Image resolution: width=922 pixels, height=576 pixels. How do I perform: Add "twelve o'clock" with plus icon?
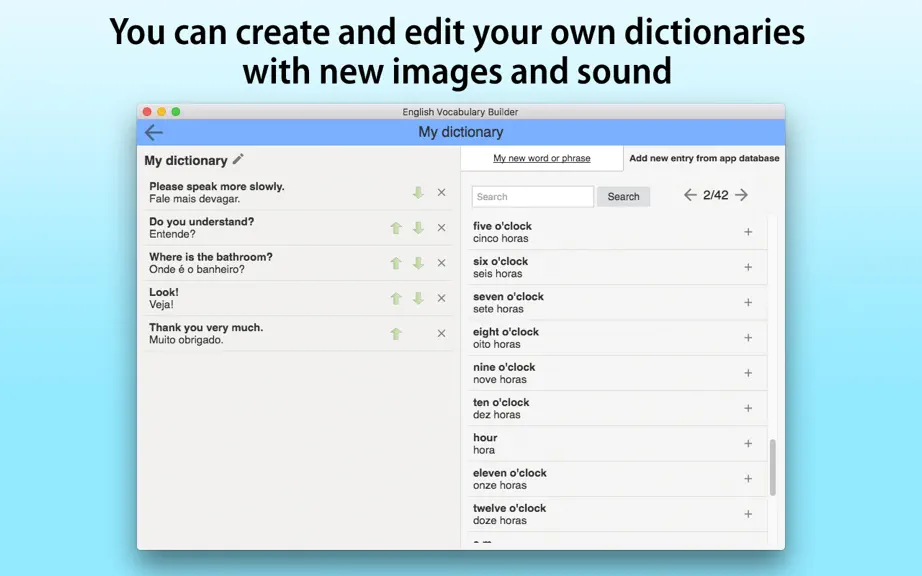(x=748, y=514)
